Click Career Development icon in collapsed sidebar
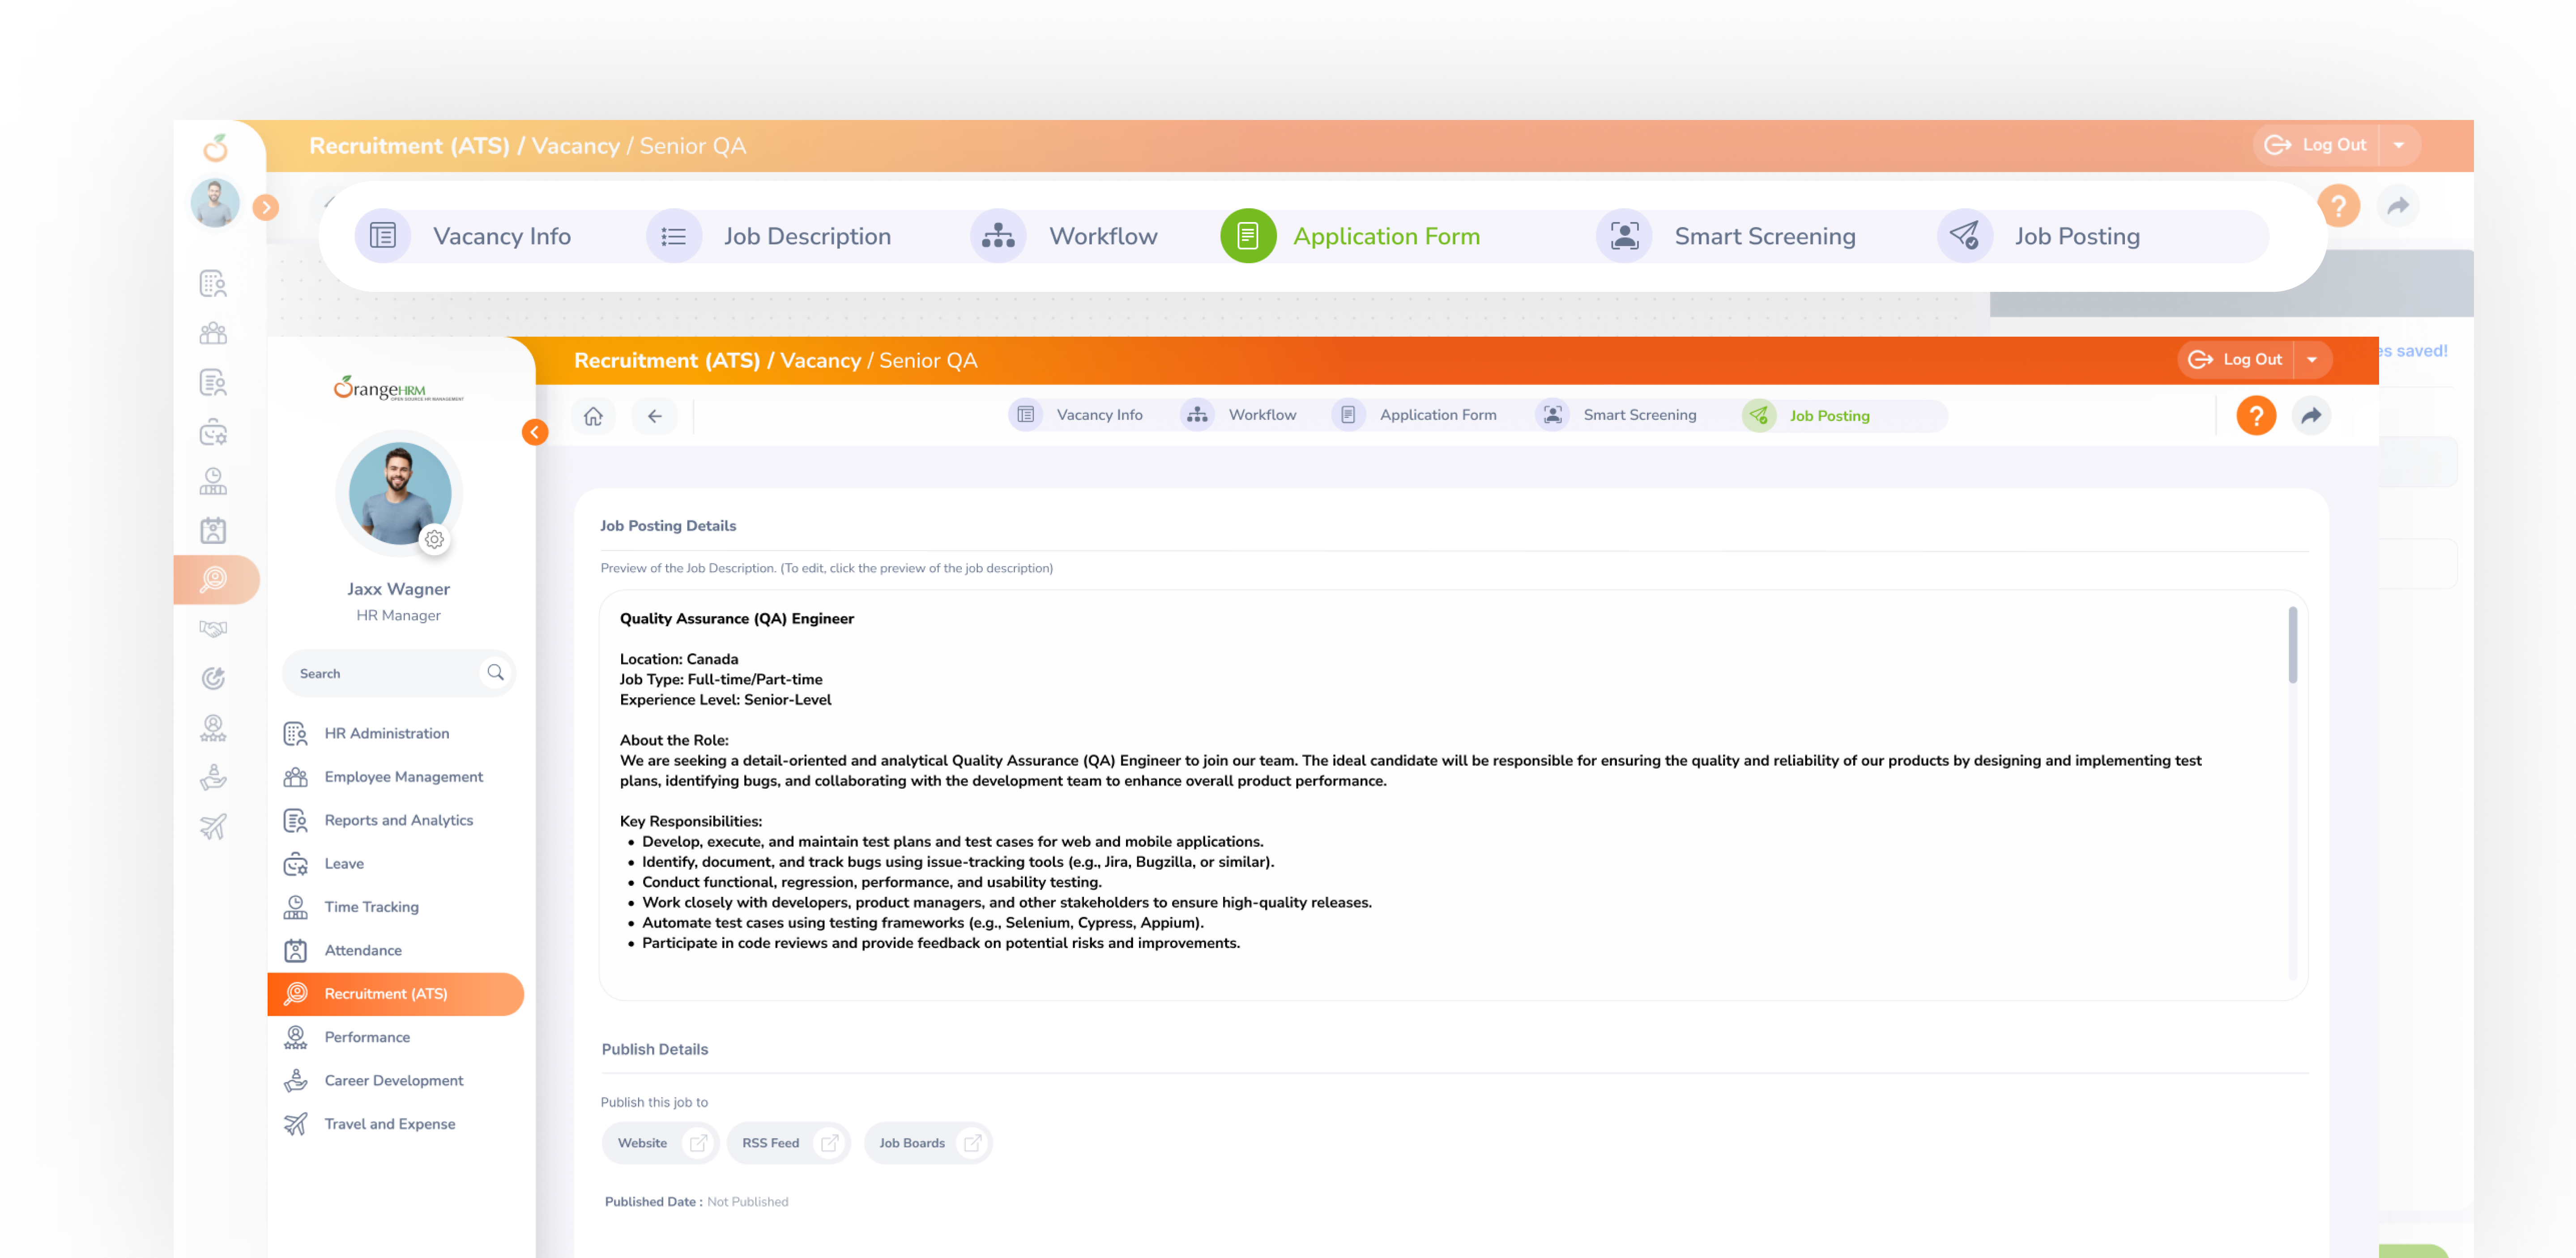2576x1258 pixels. coord(213,777)
